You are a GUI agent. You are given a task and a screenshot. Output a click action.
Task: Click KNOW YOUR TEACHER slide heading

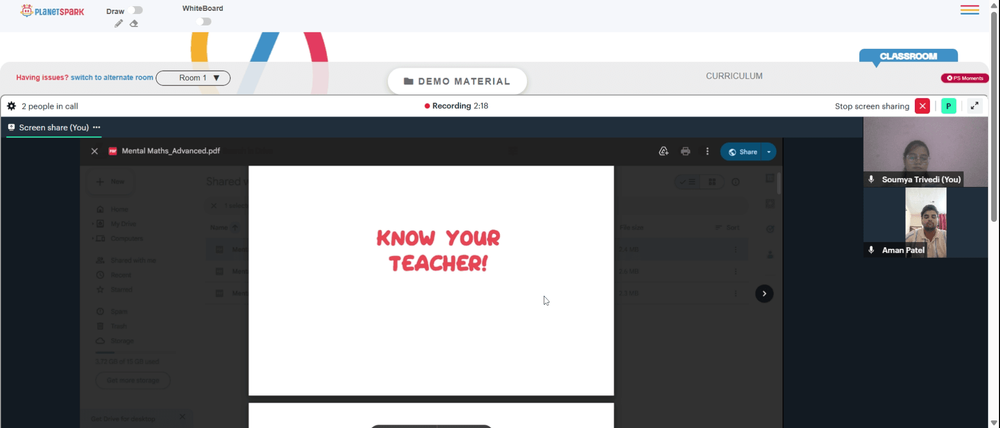438,250
